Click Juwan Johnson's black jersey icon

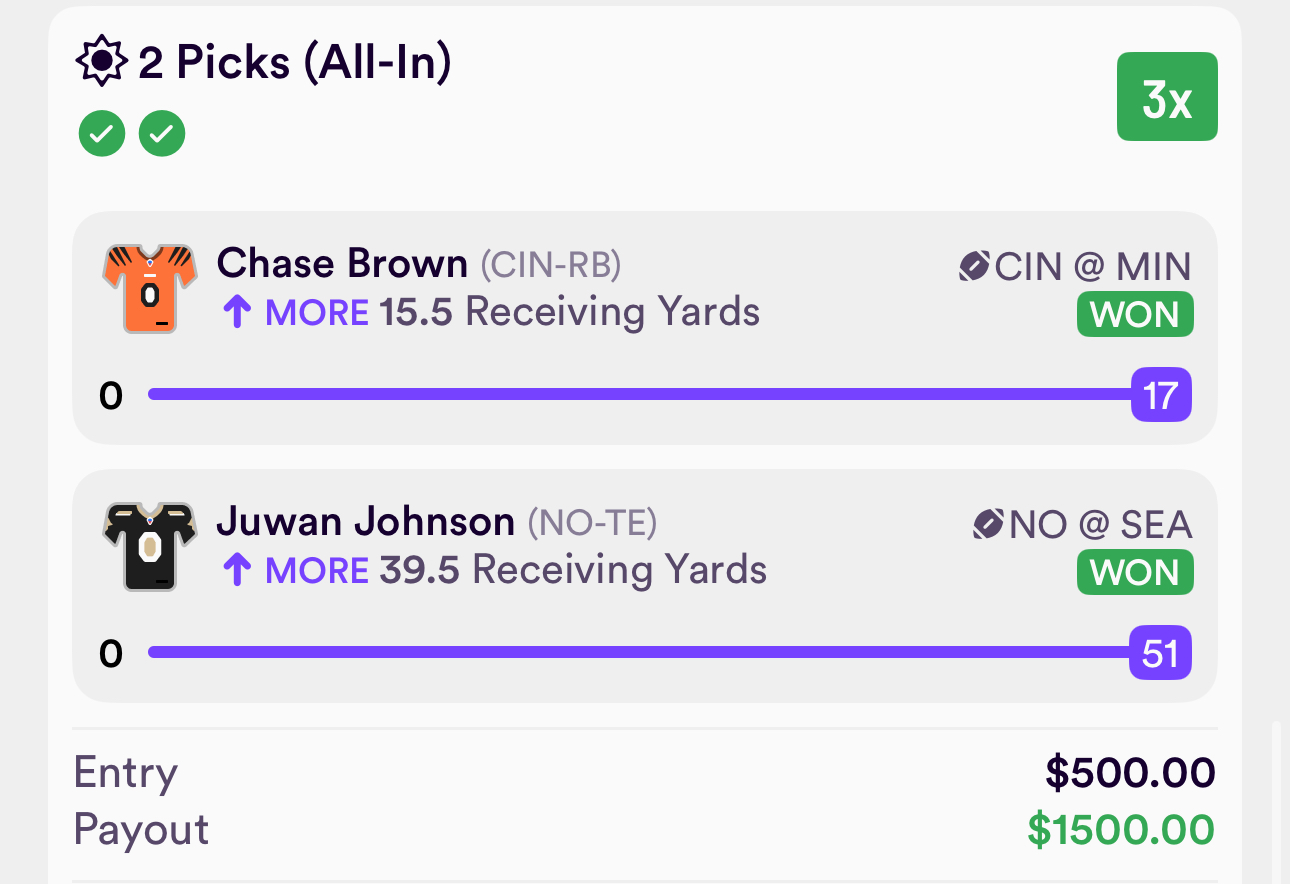point(149,546)
